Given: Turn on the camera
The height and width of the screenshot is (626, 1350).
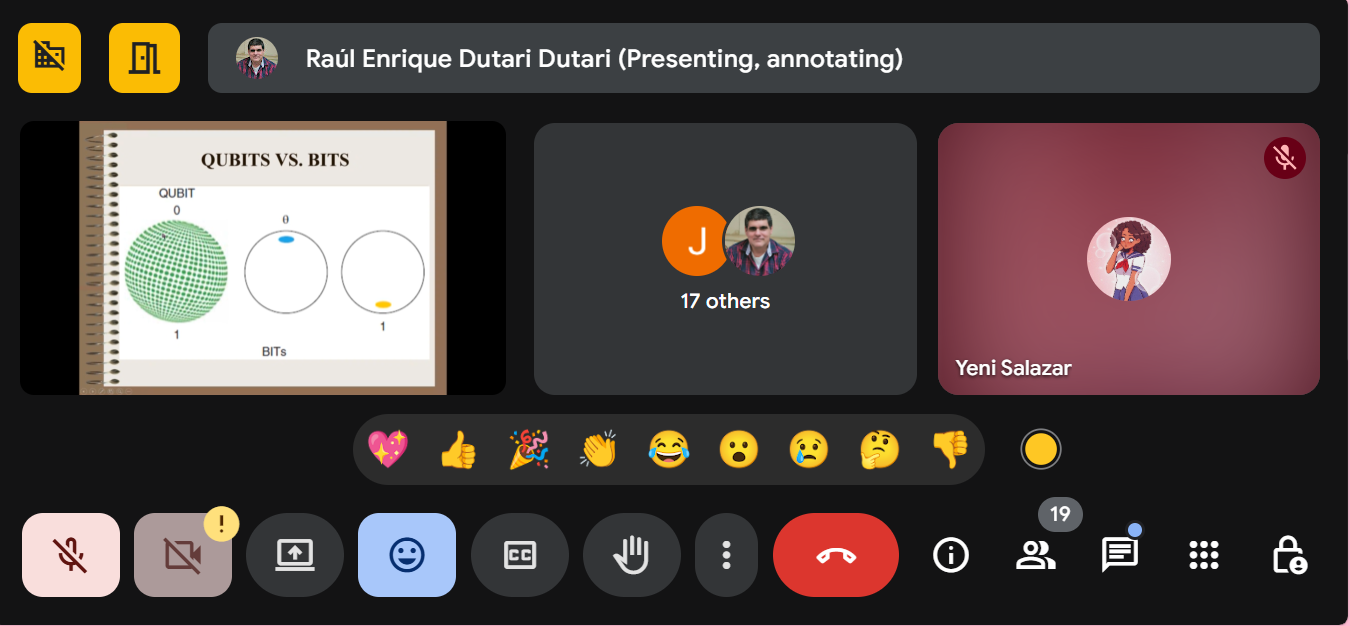Looking at the screenshot, I should (182, 555).
